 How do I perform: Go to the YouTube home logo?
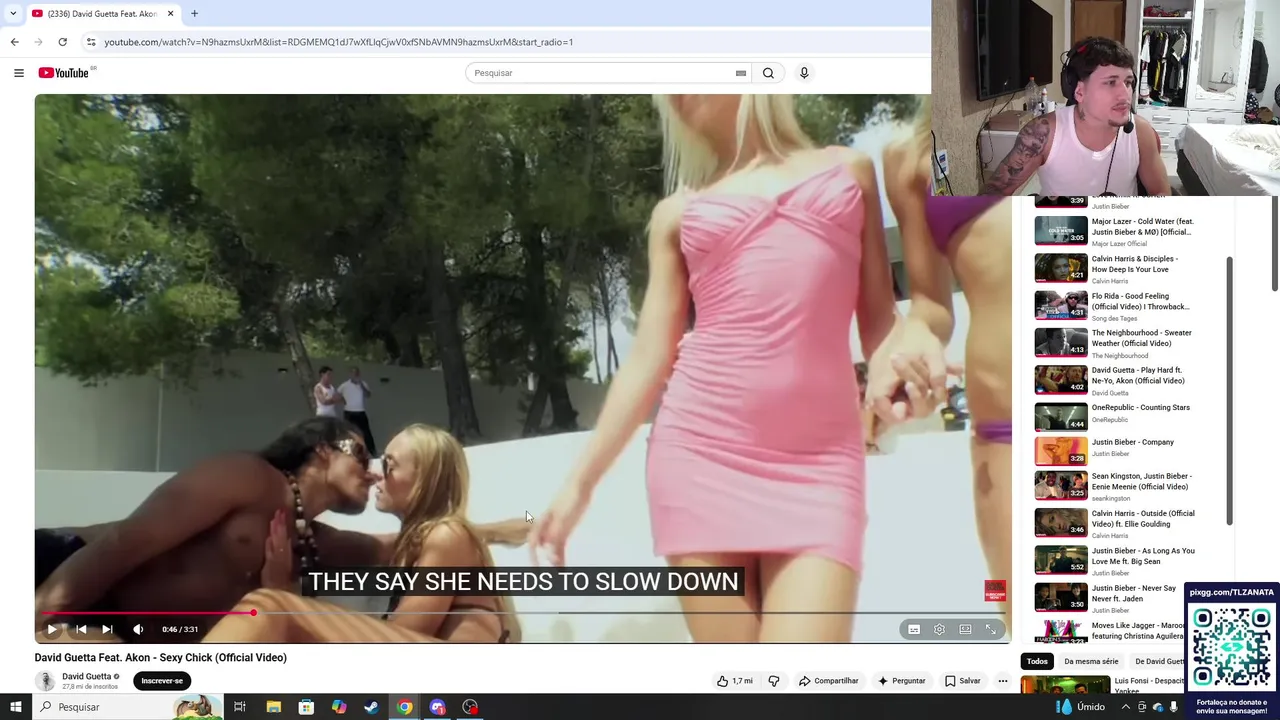click(x=64, y=73)
